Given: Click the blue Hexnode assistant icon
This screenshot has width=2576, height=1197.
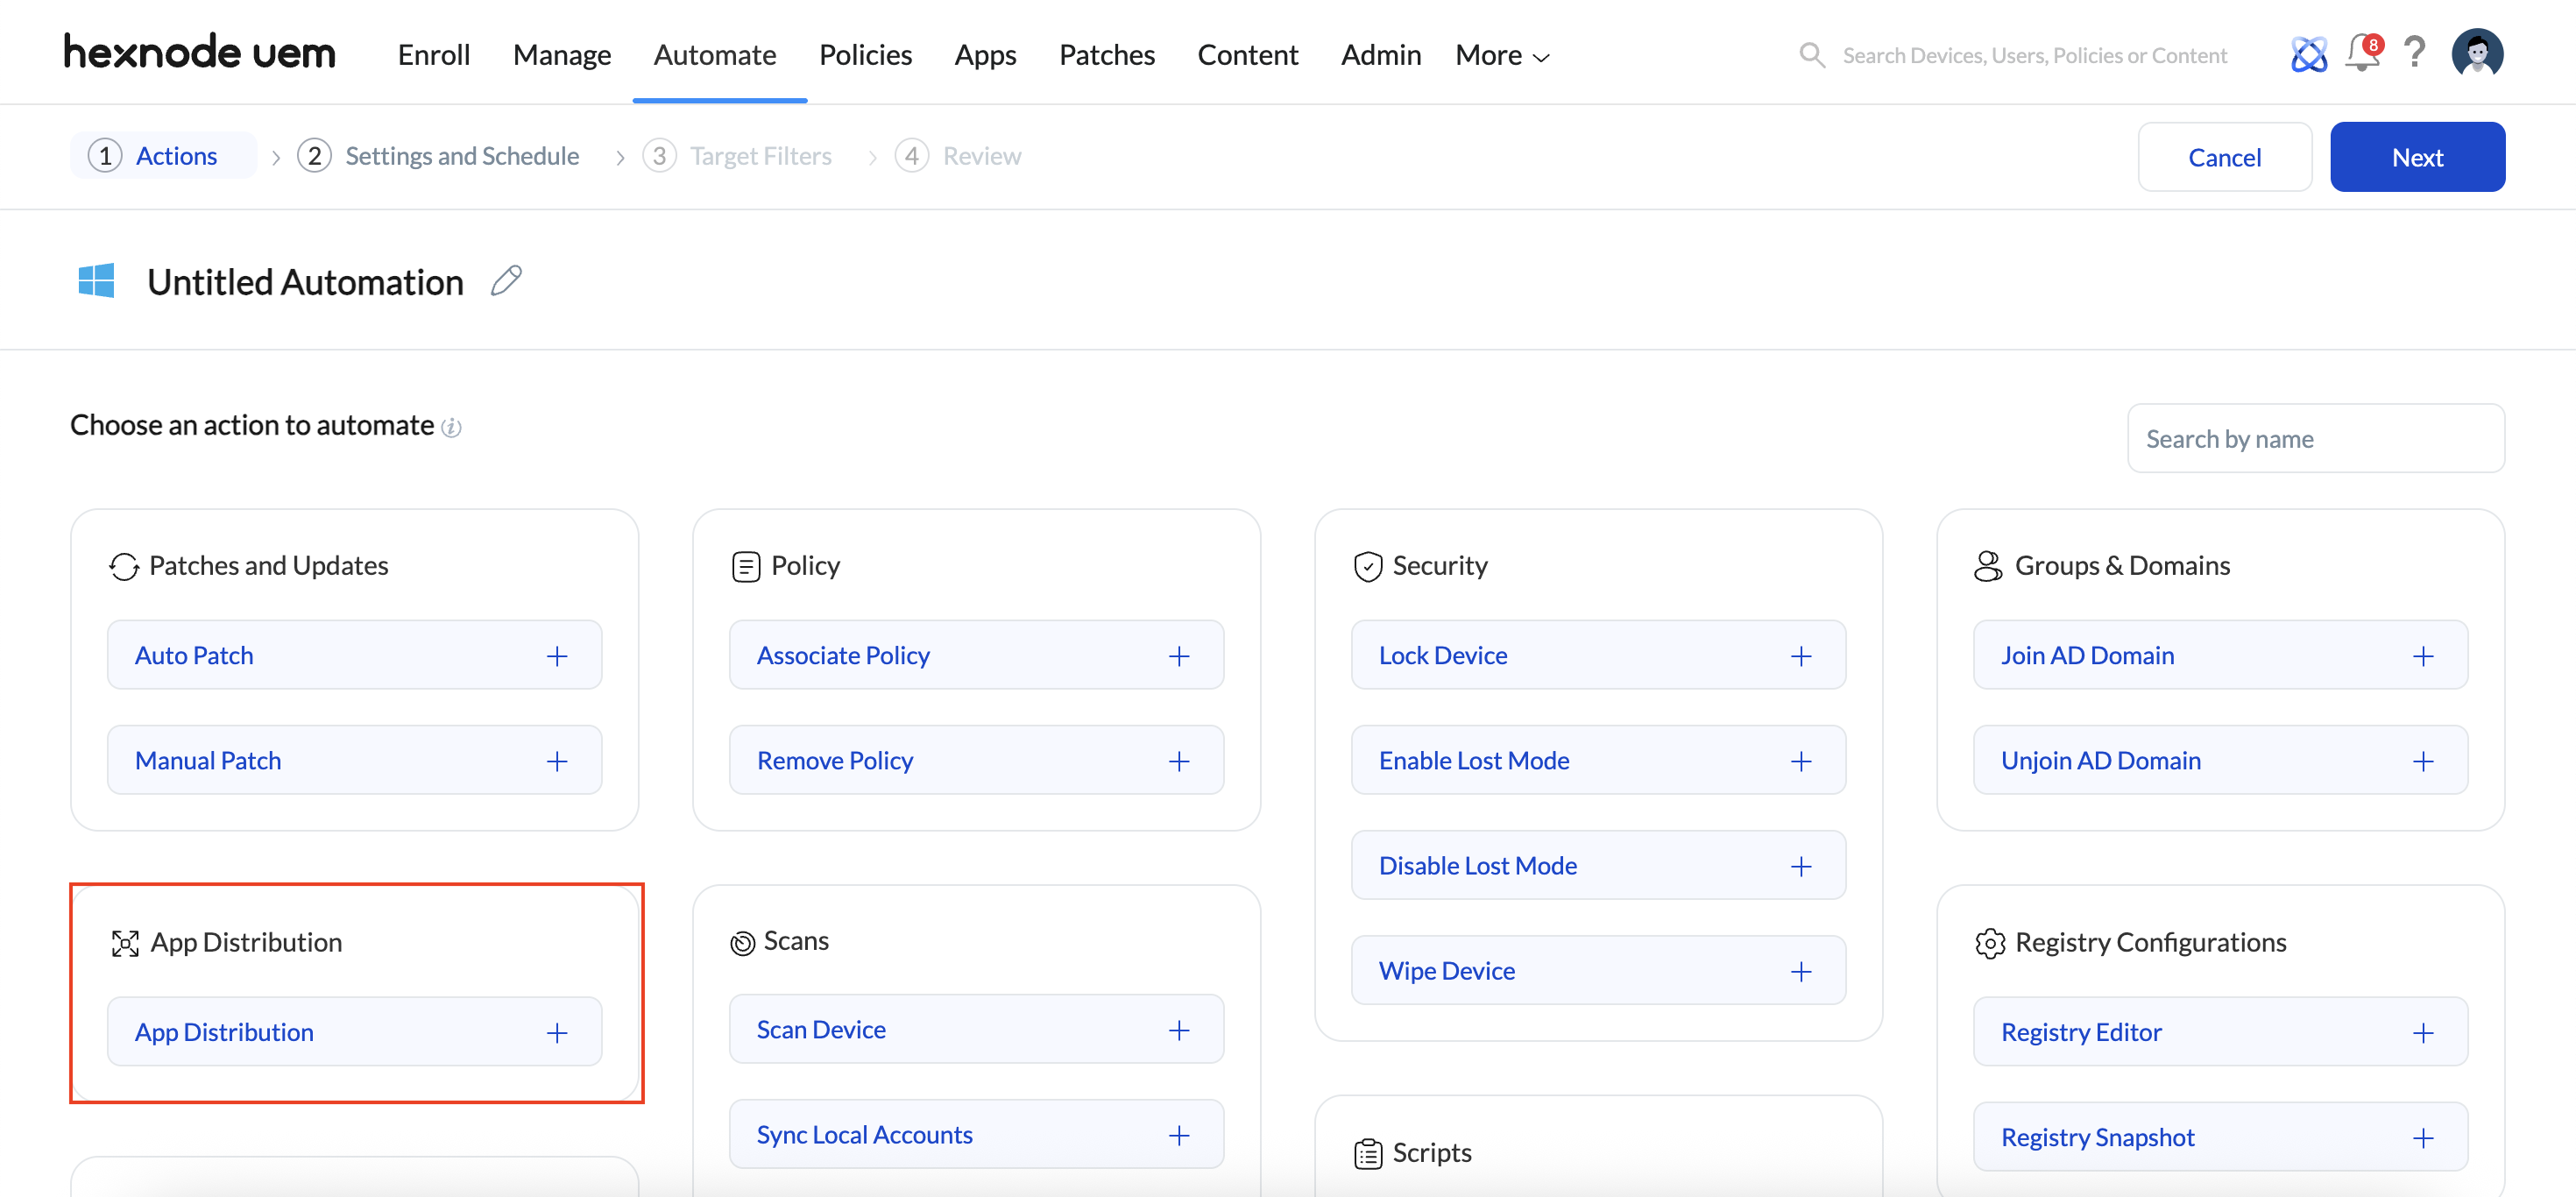Looking at the screenshot, I should pyautogui.click(x=2308, y=54).
